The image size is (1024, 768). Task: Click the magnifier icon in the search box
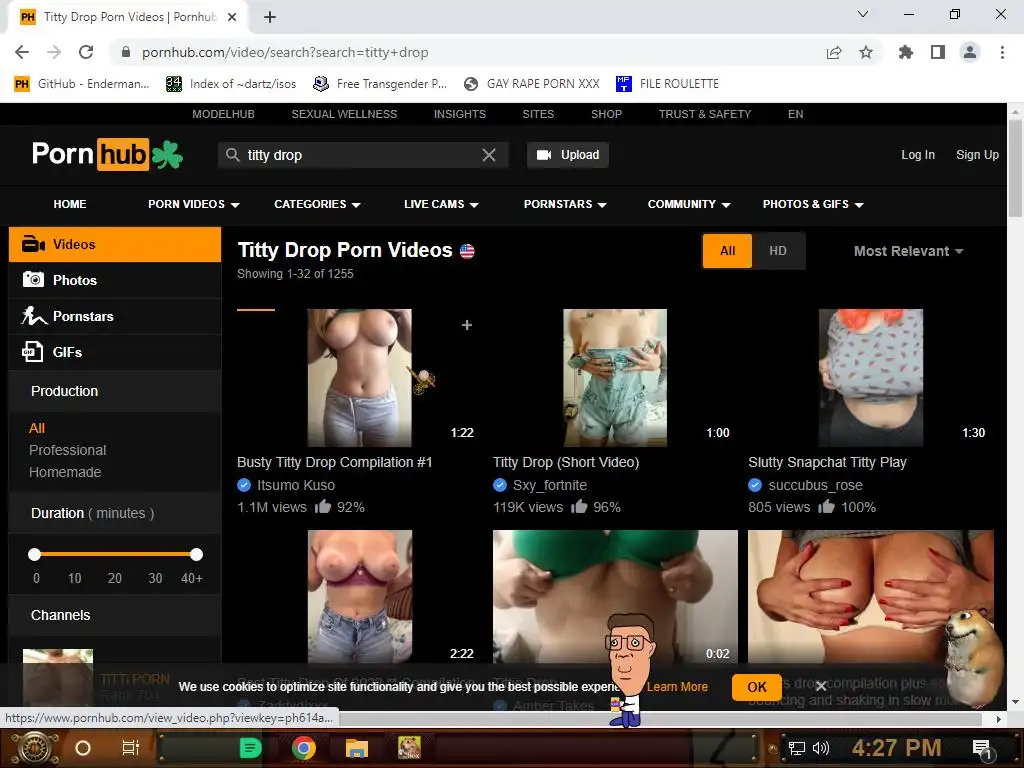[x=232, y=155]
